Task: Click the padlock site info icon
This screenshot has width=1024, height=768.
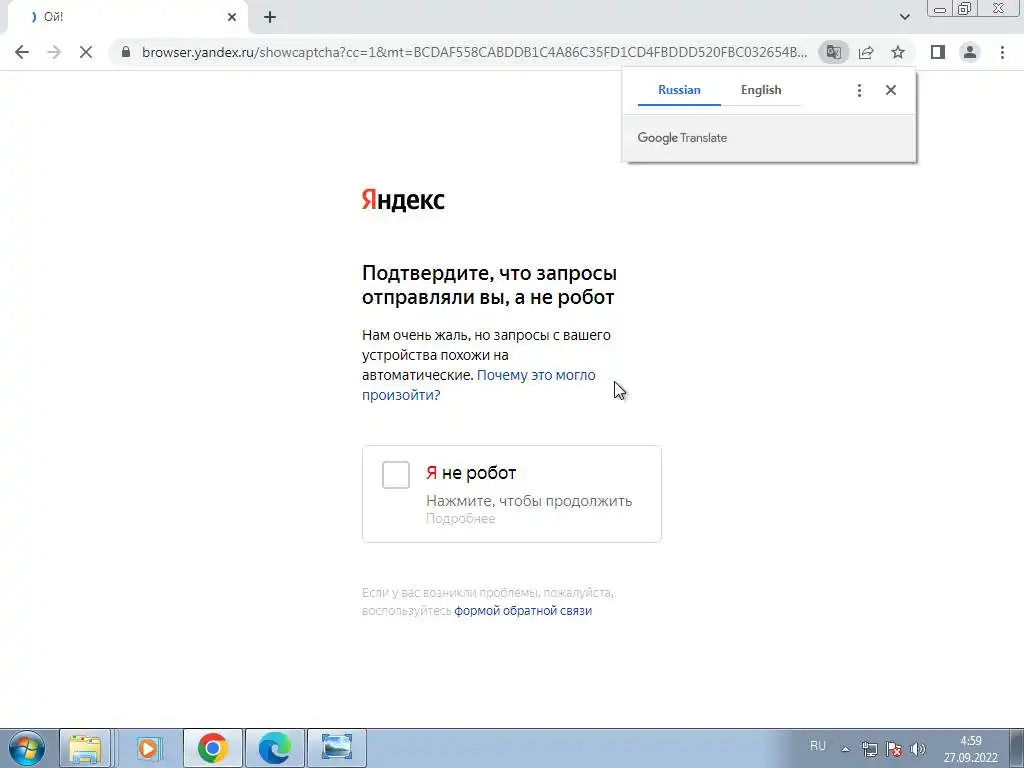Action: (126, 52)
